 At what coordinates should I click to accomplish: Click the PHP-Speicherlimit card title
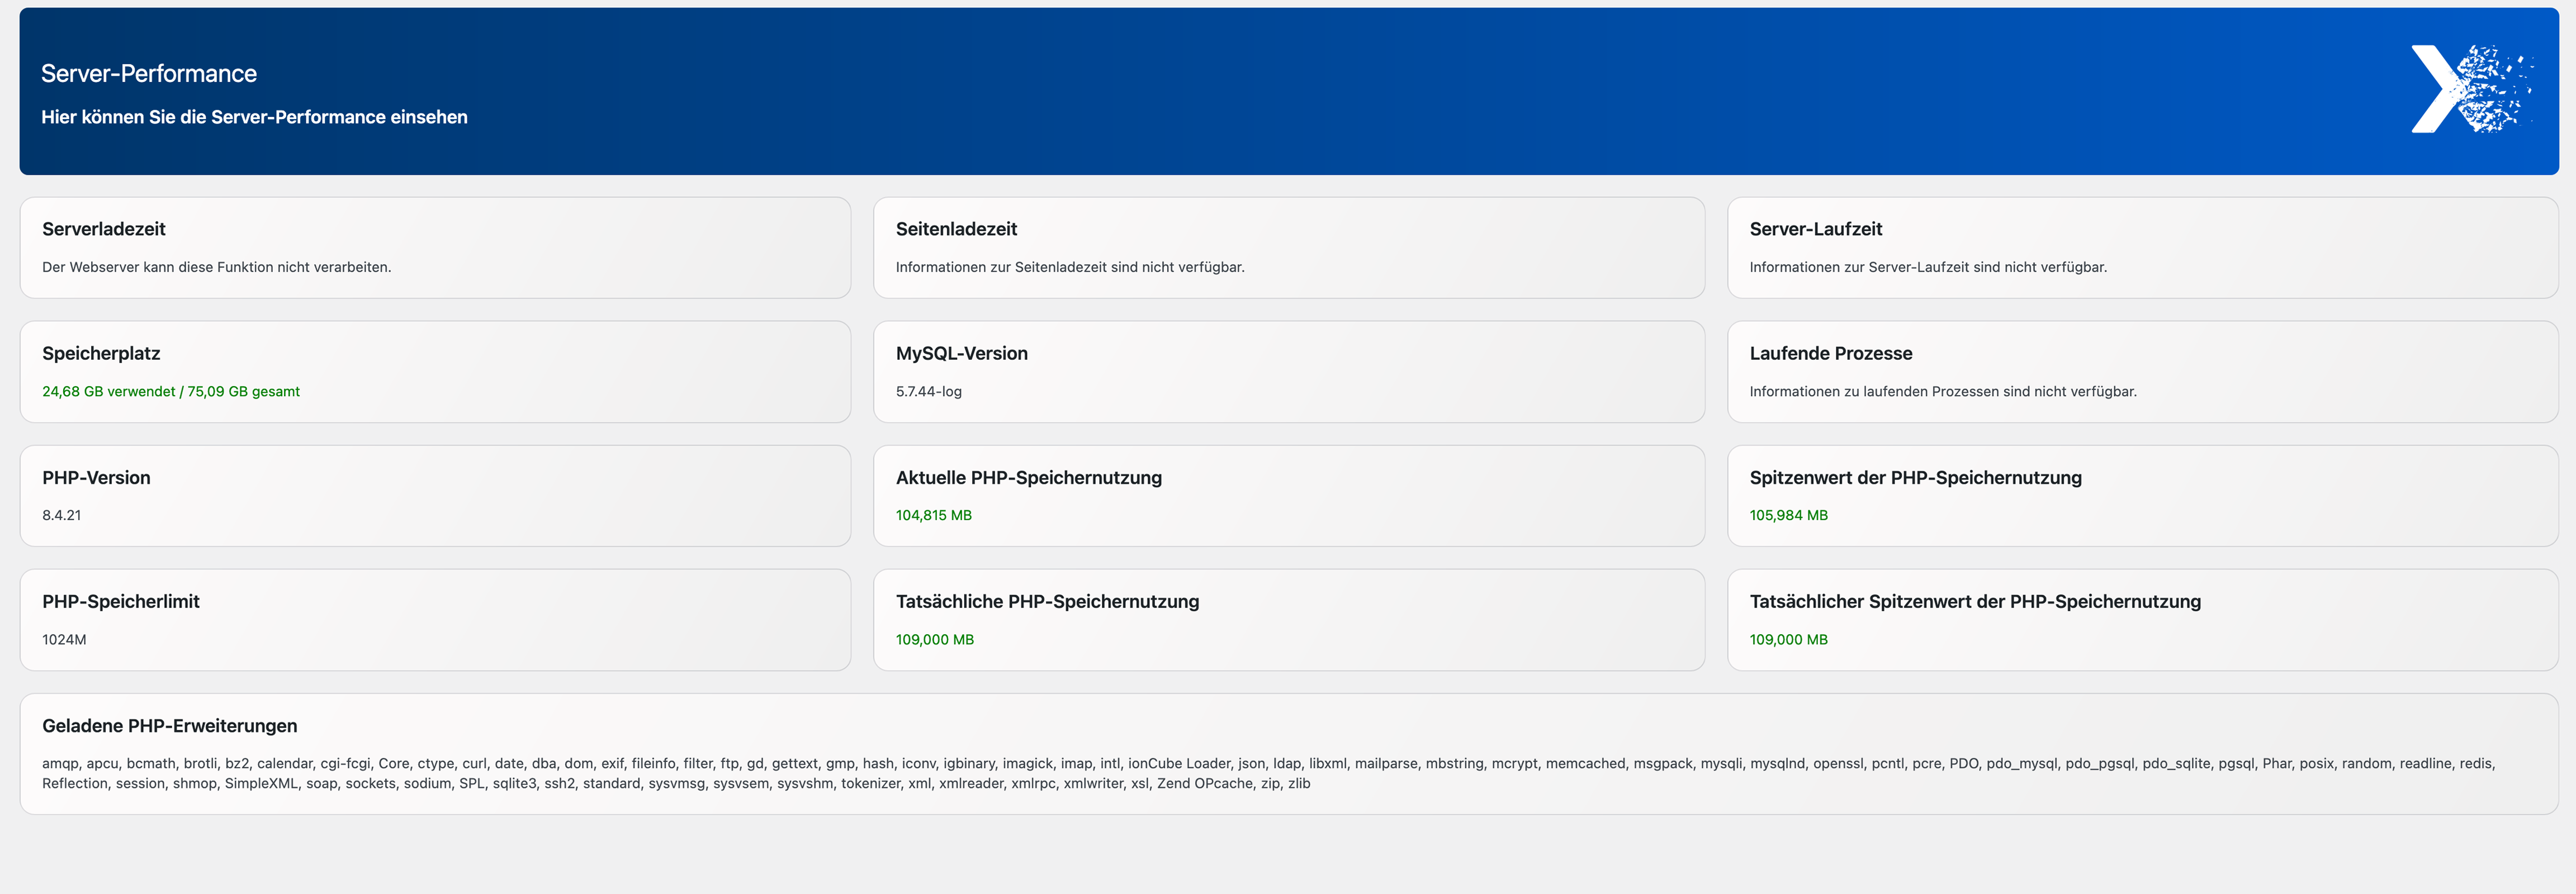point(121,601)
